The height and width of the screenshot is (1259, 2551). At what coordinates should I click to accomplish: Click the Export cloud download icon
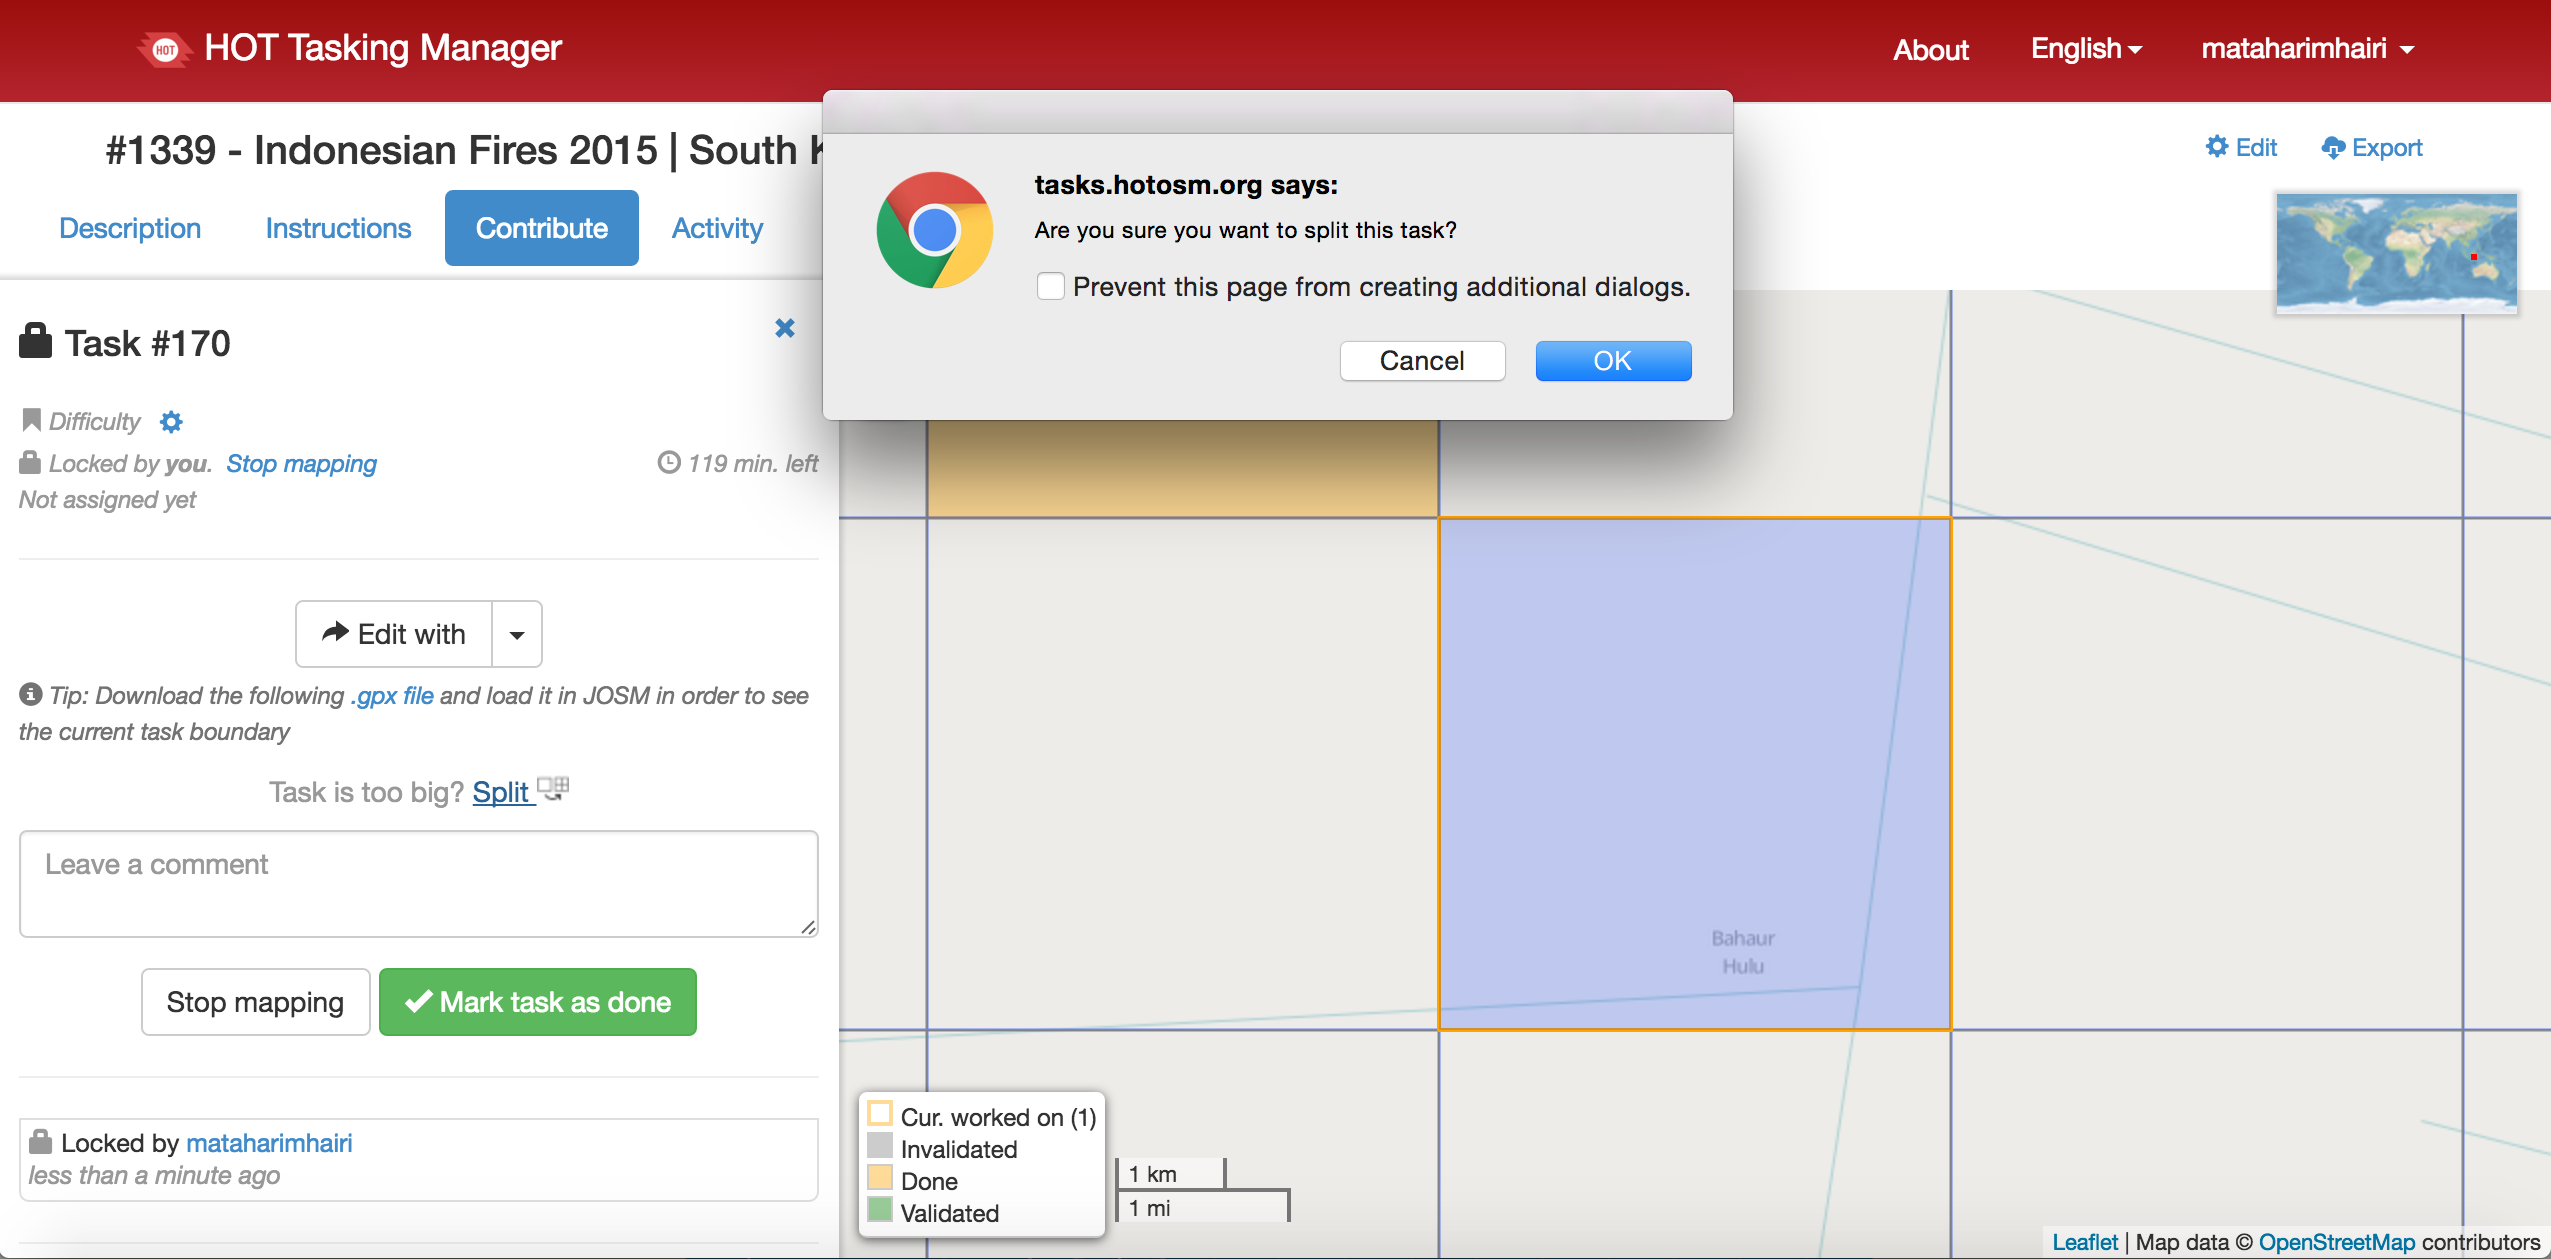click(2333, 148)
